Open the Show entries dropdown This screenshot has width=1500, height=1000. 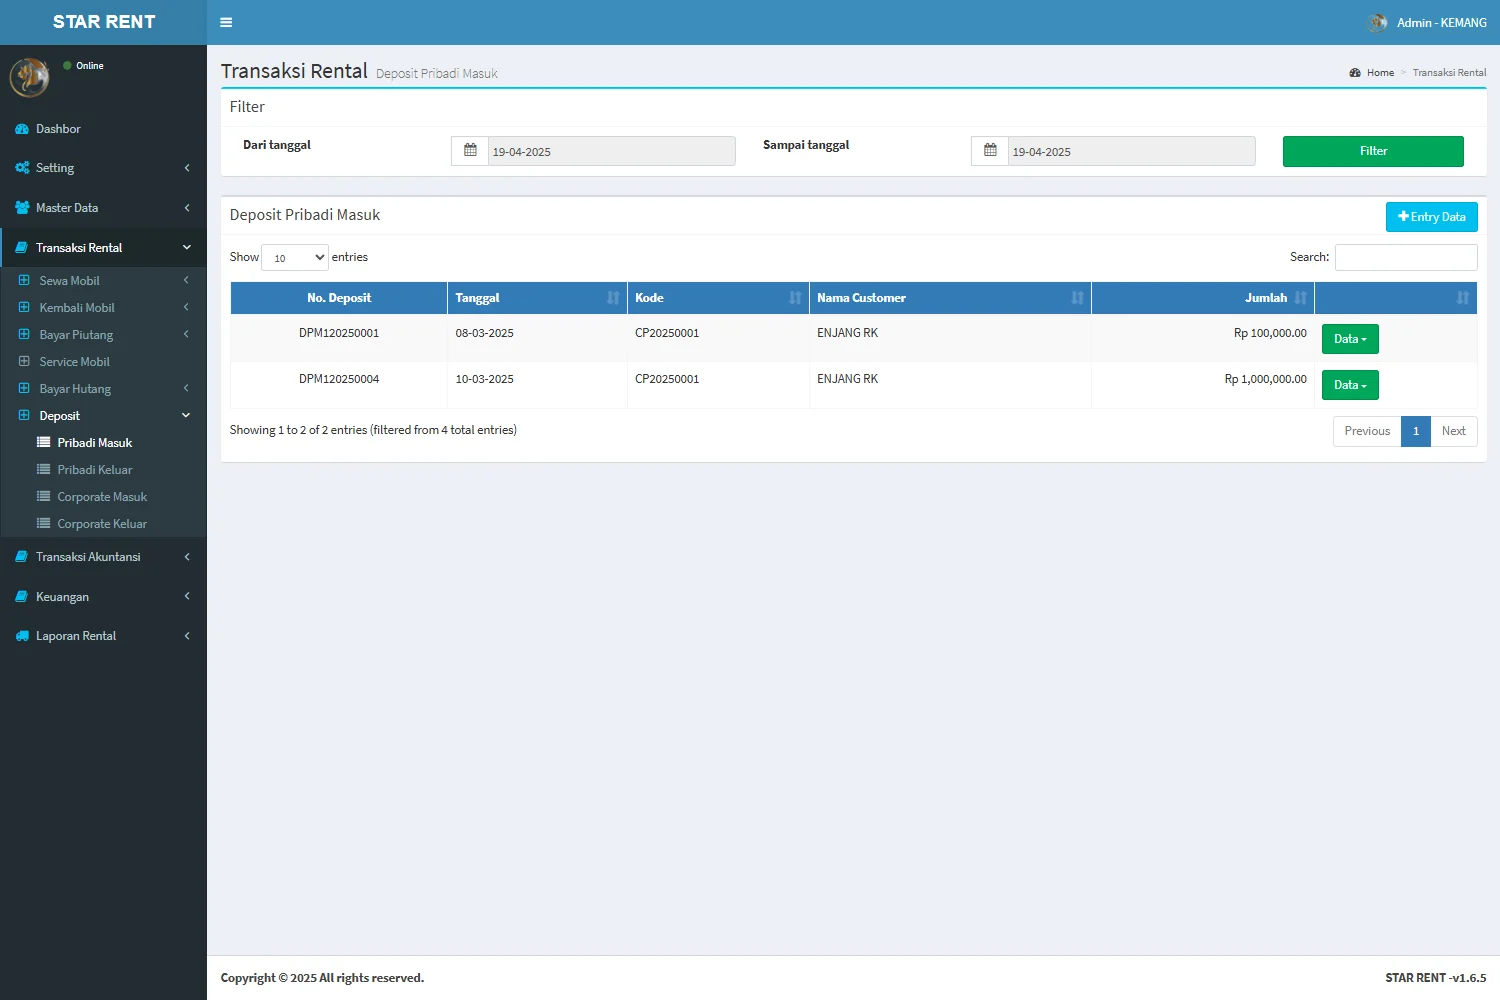pos(295,258)
